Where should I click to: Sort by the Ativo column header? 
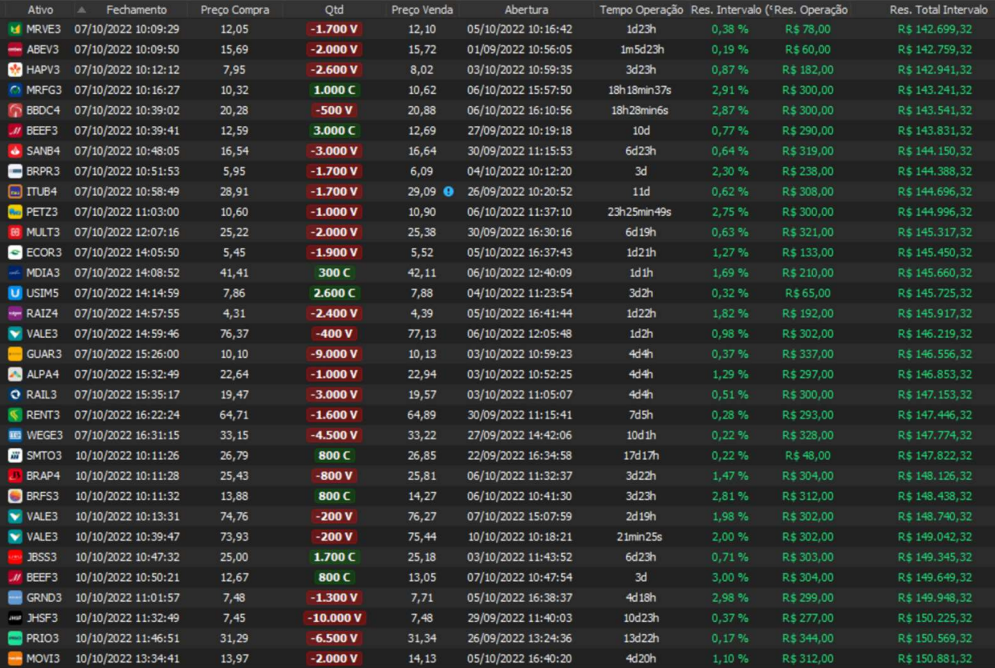pos(41,9)
